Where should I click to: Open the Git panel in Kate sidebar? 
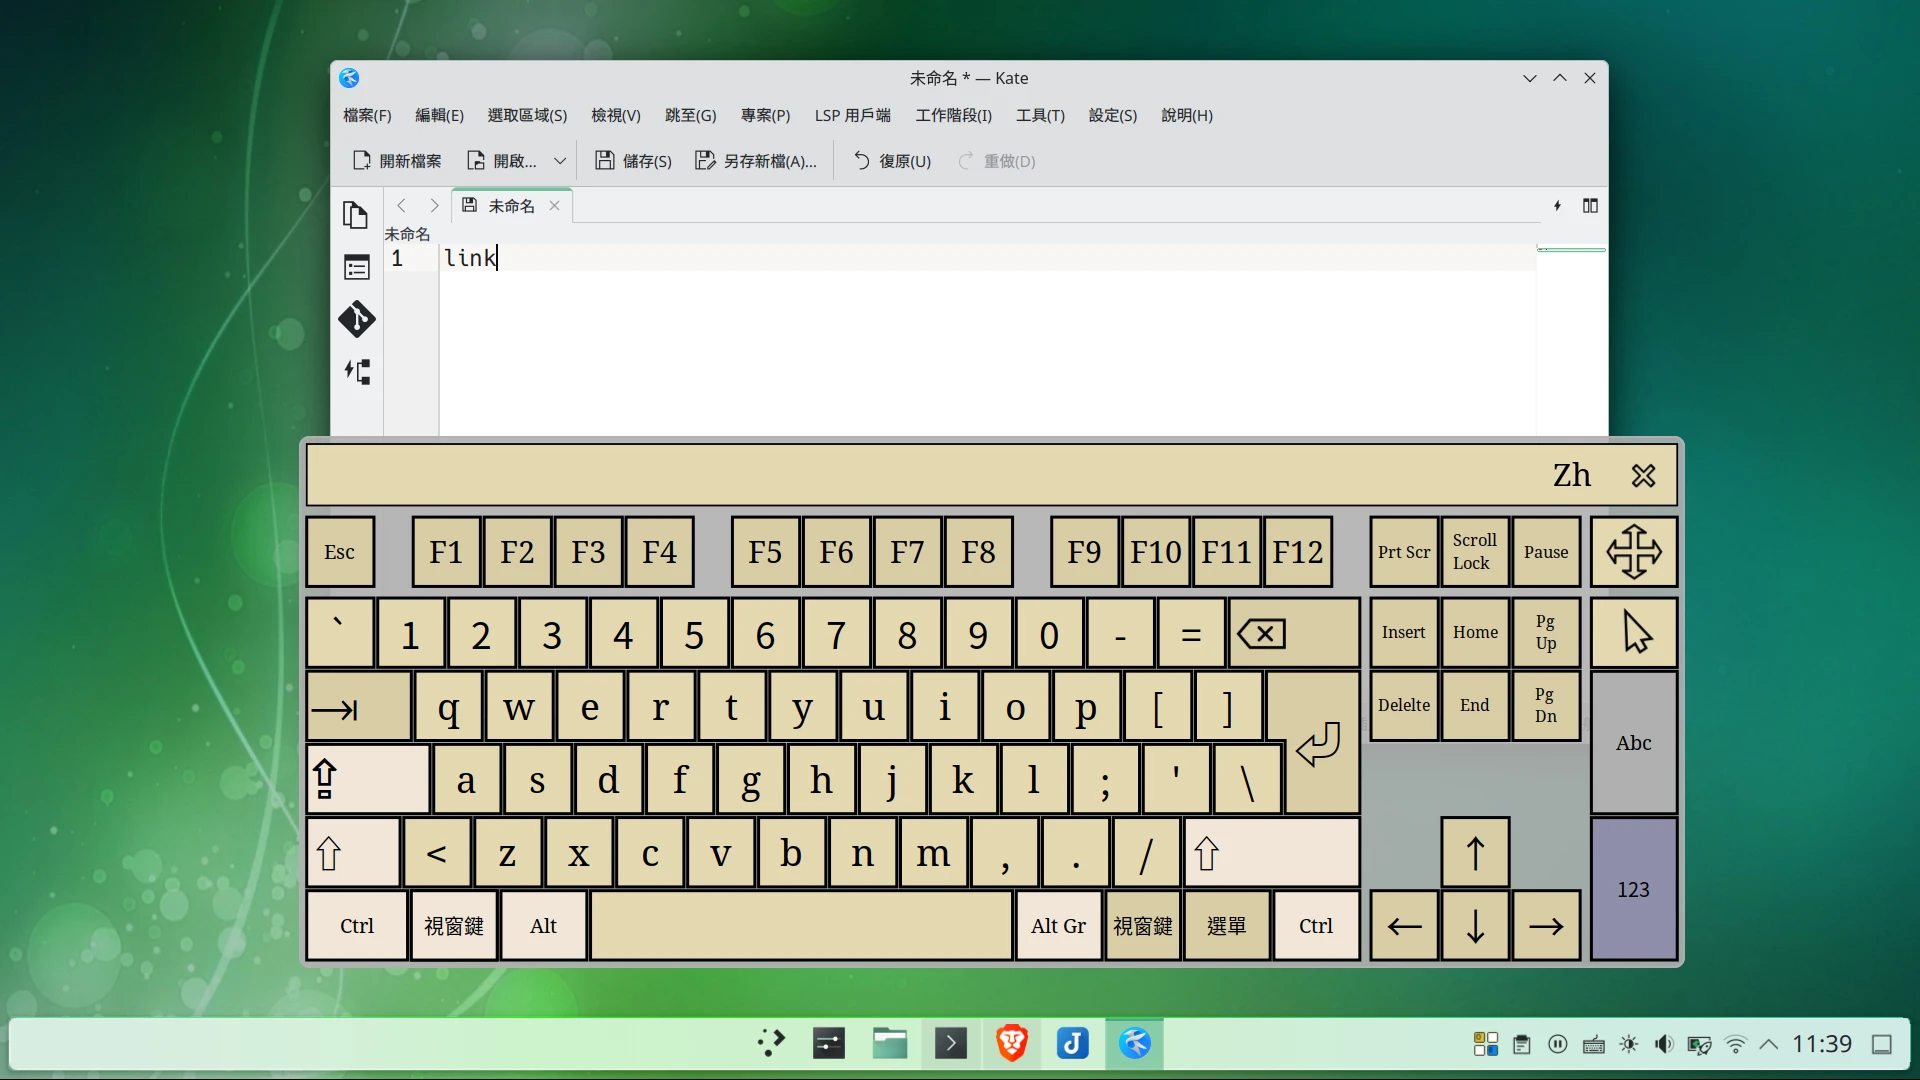tap(356, 319)
